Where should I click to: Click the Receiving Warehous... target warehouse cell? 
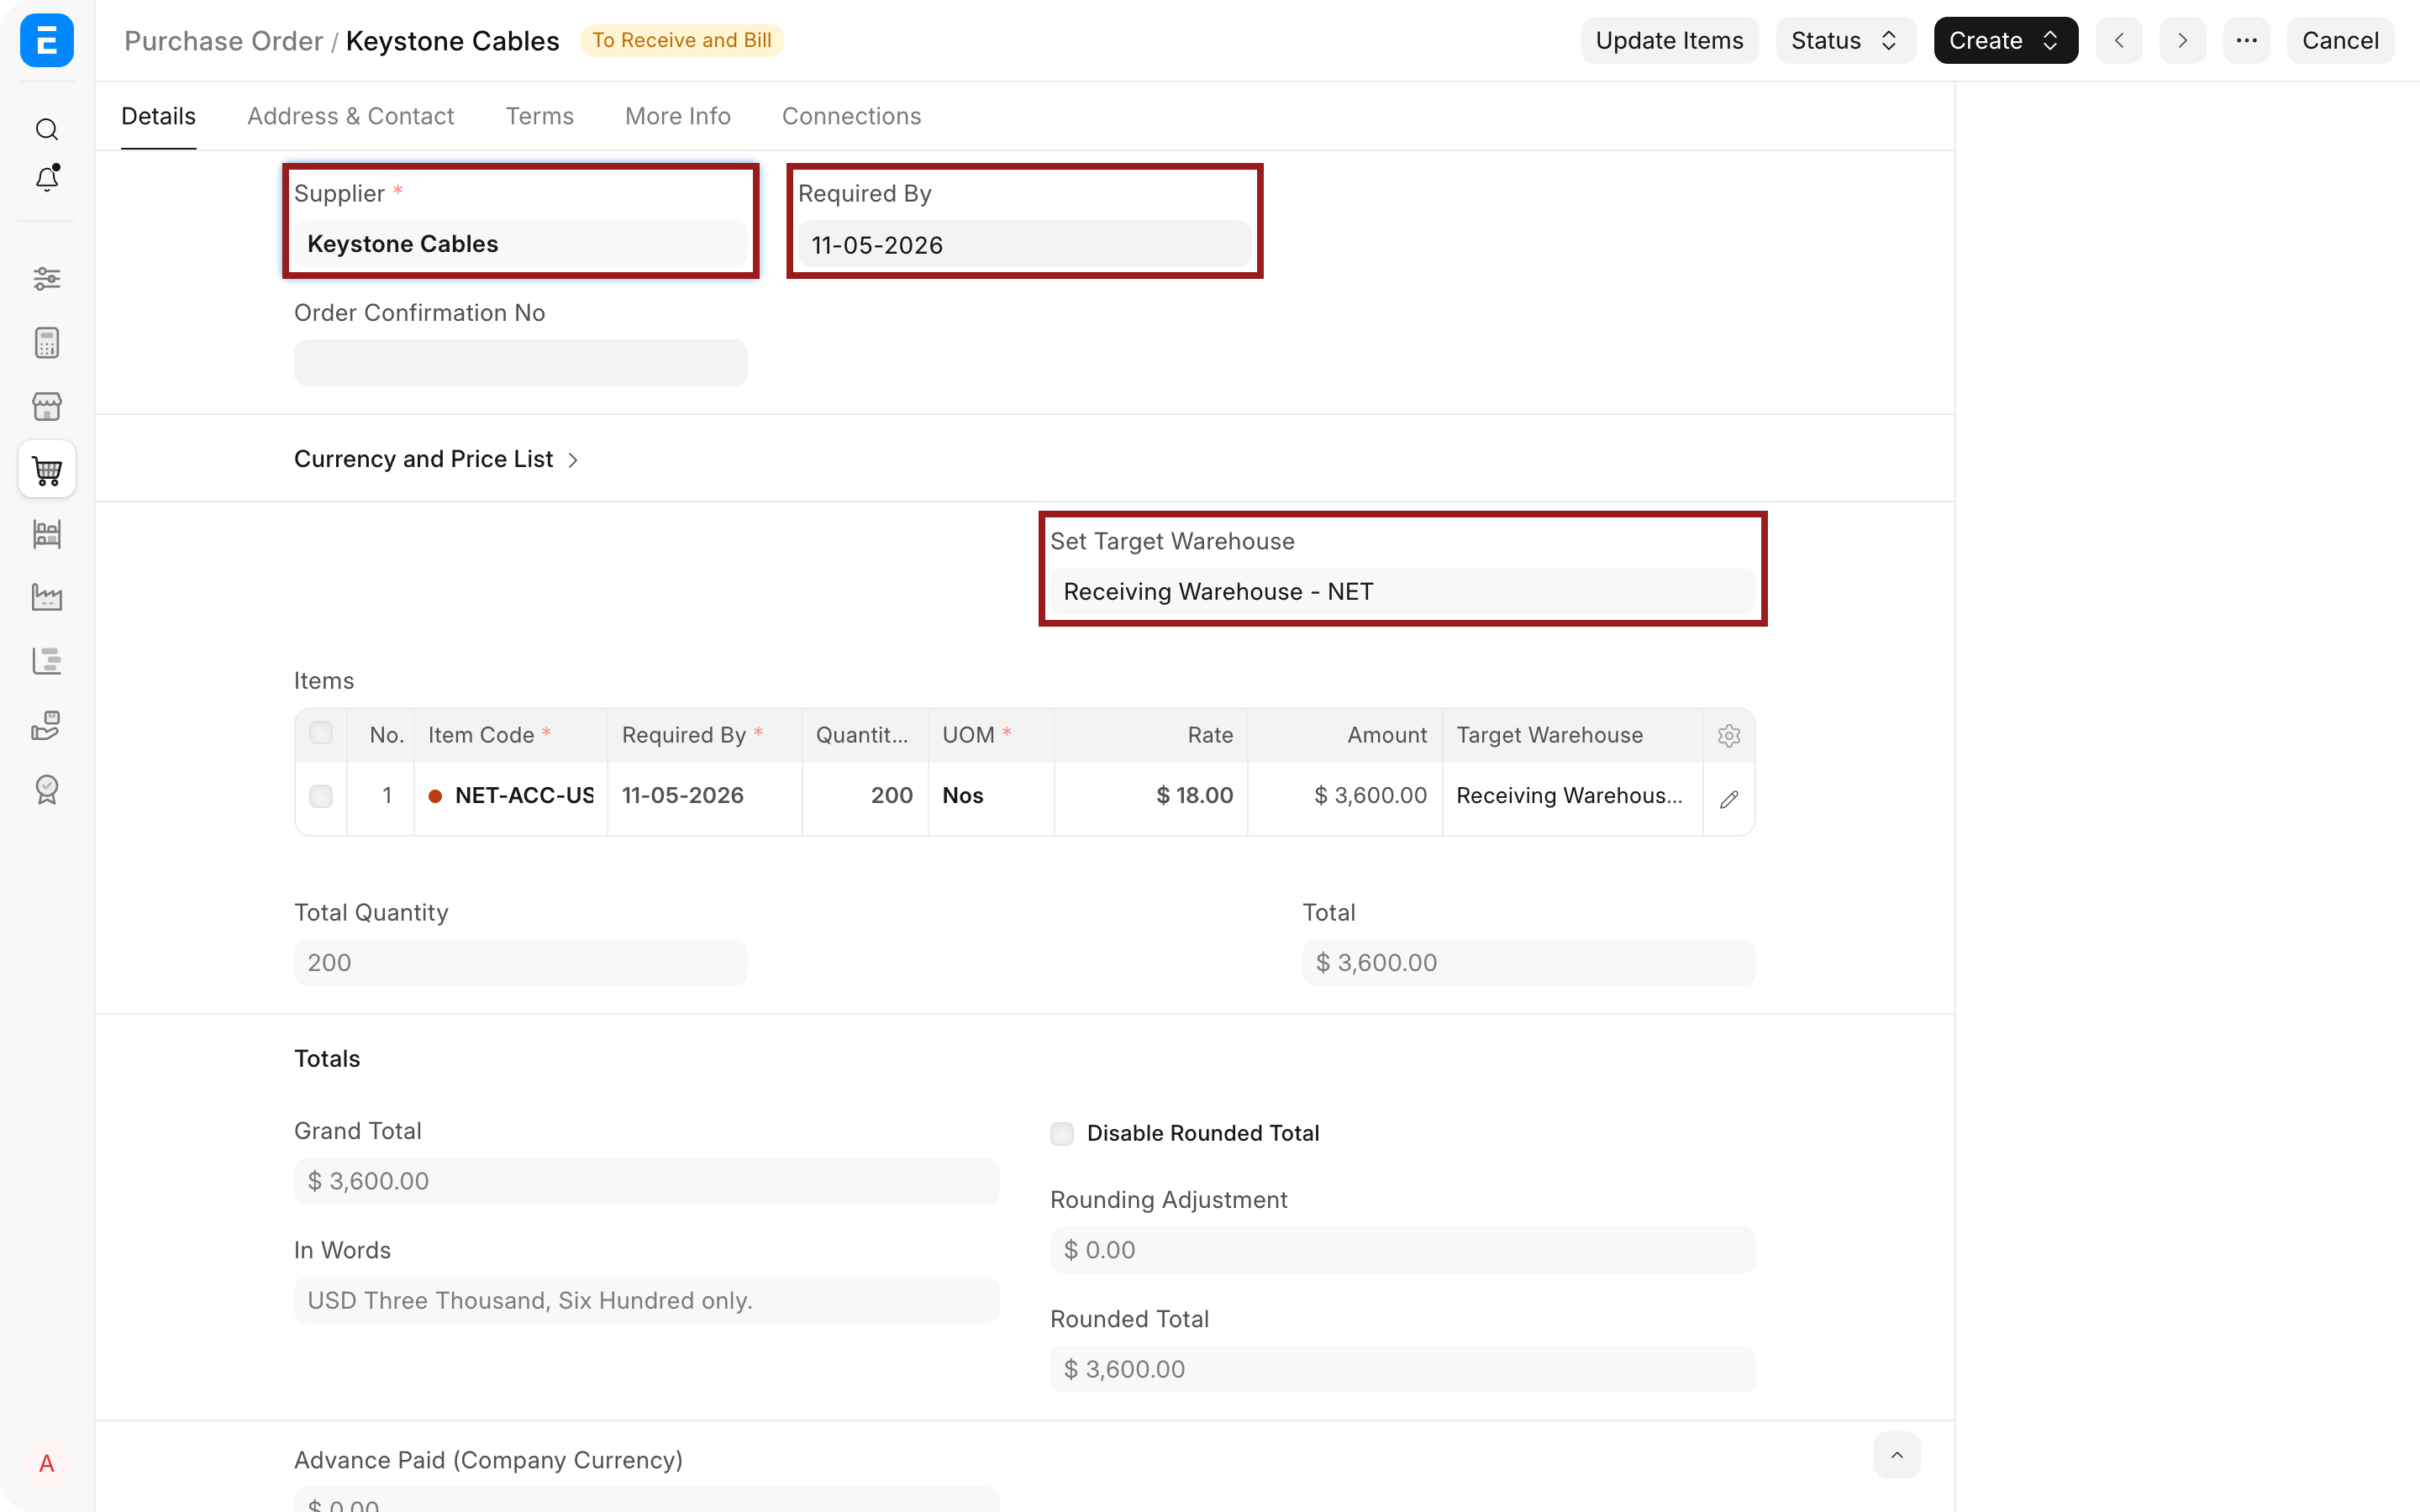1573,796
